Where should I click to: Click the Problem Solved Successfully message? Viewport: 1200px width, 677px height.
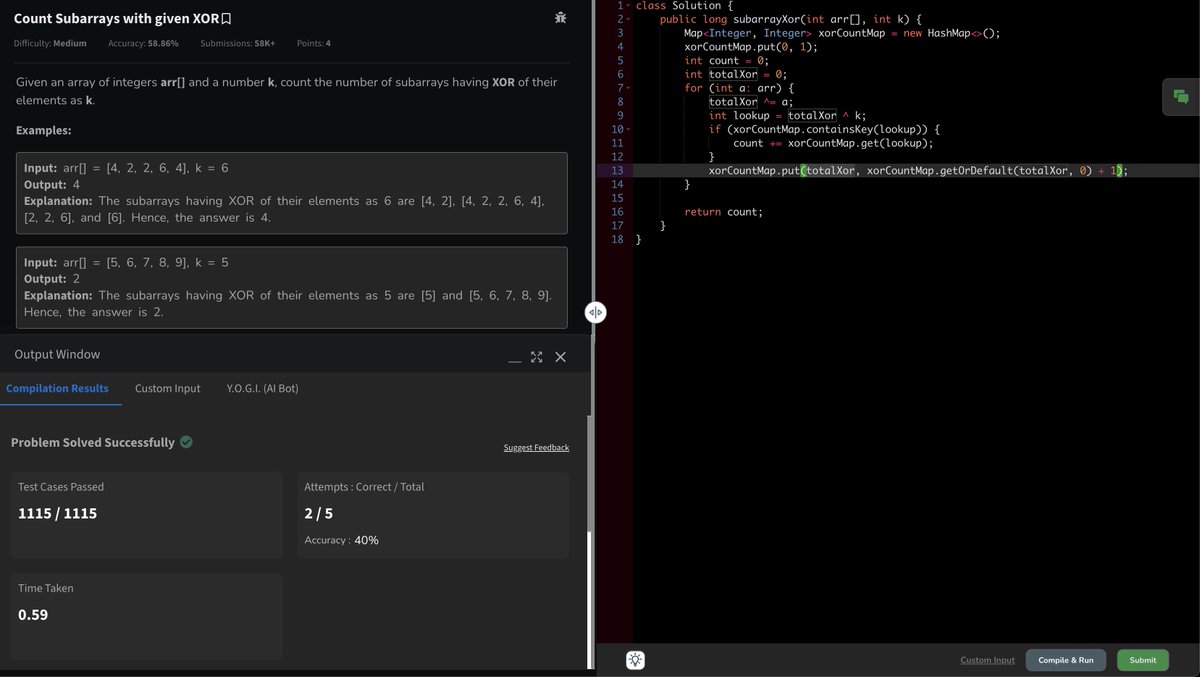(93, 442)
